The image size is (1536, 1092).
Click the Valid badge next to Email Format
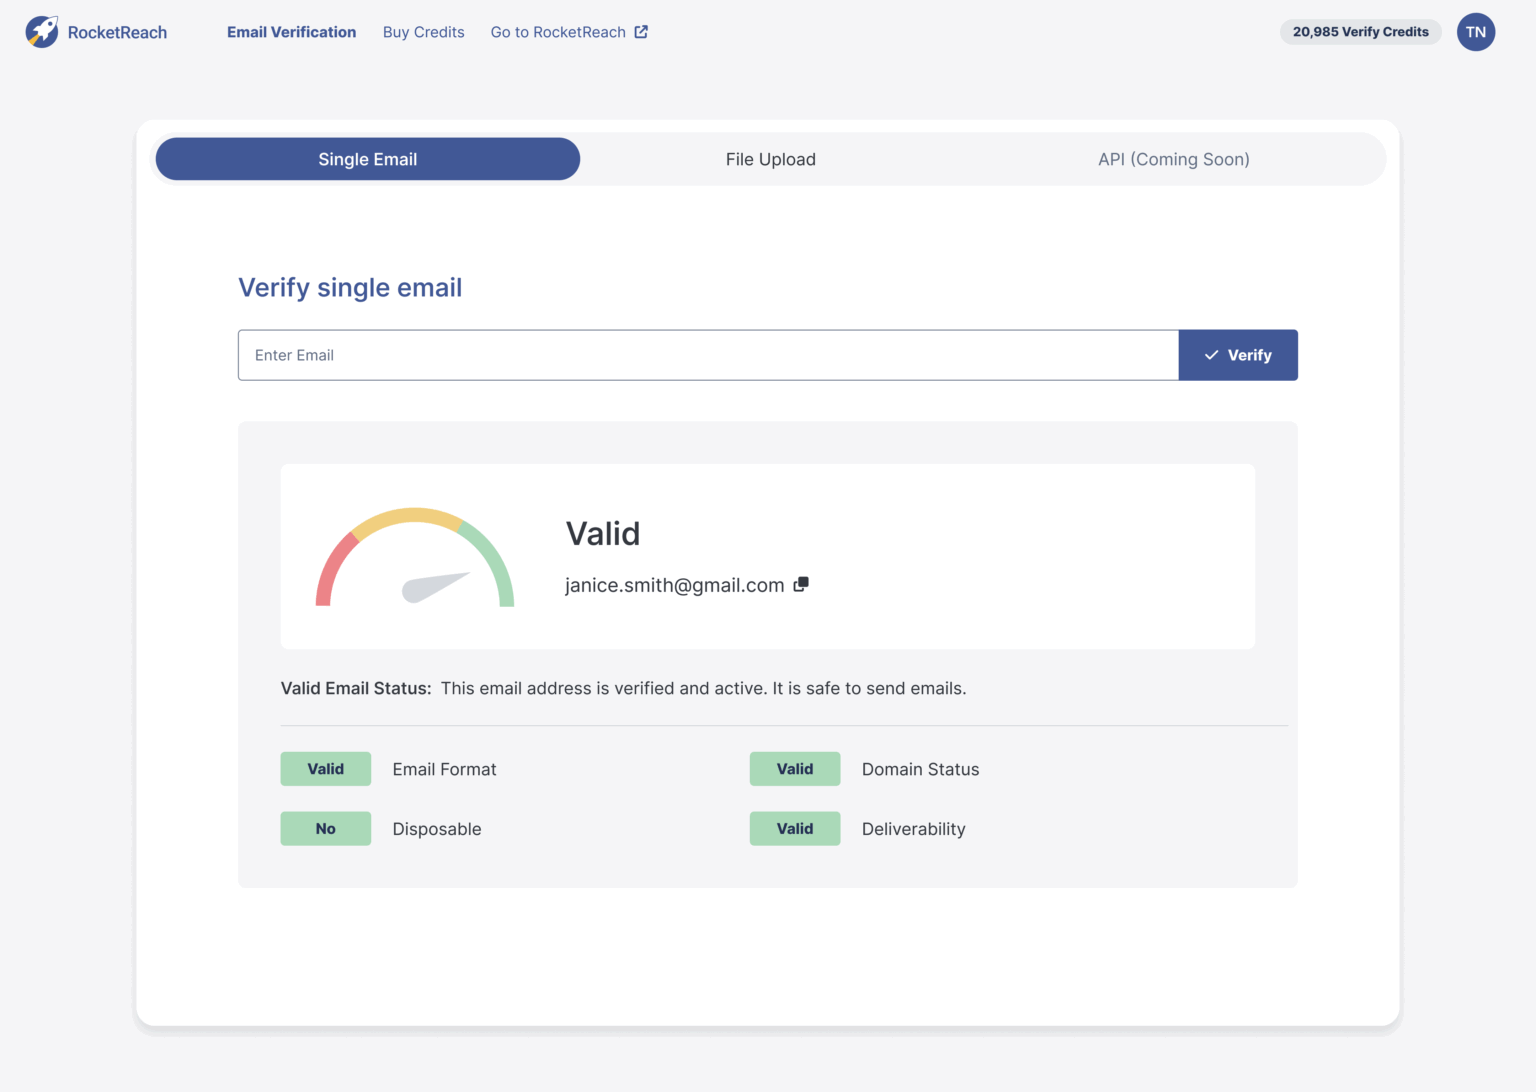(325, 768)
